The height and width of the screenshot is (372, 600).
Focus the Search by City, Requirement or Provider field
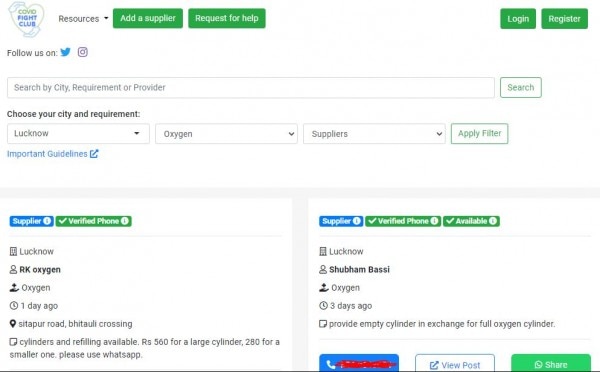tap(251, 87)
